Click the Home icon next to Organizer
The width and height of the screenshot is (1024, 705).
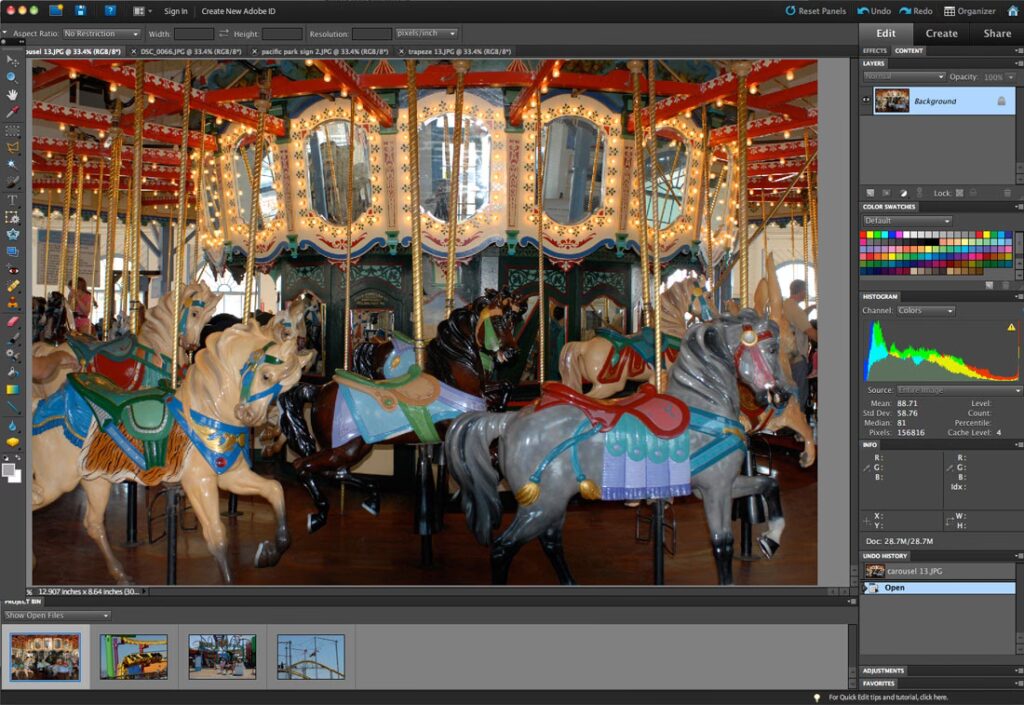click(x=1012, y=11)
